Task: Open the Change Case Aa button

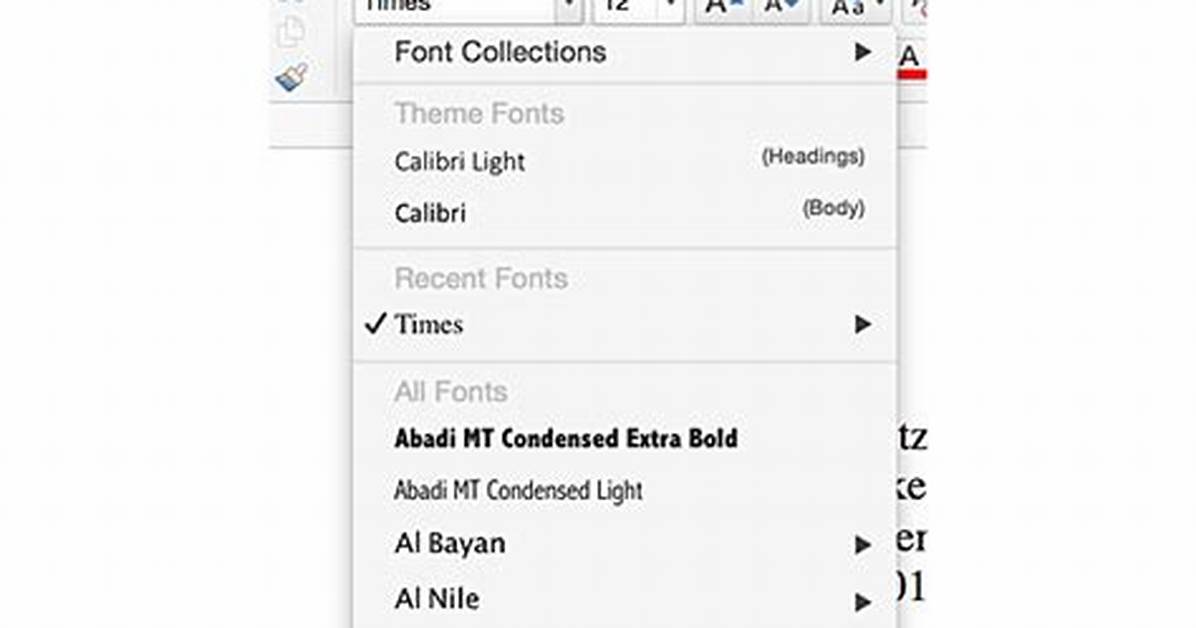Action: [856, 9]
